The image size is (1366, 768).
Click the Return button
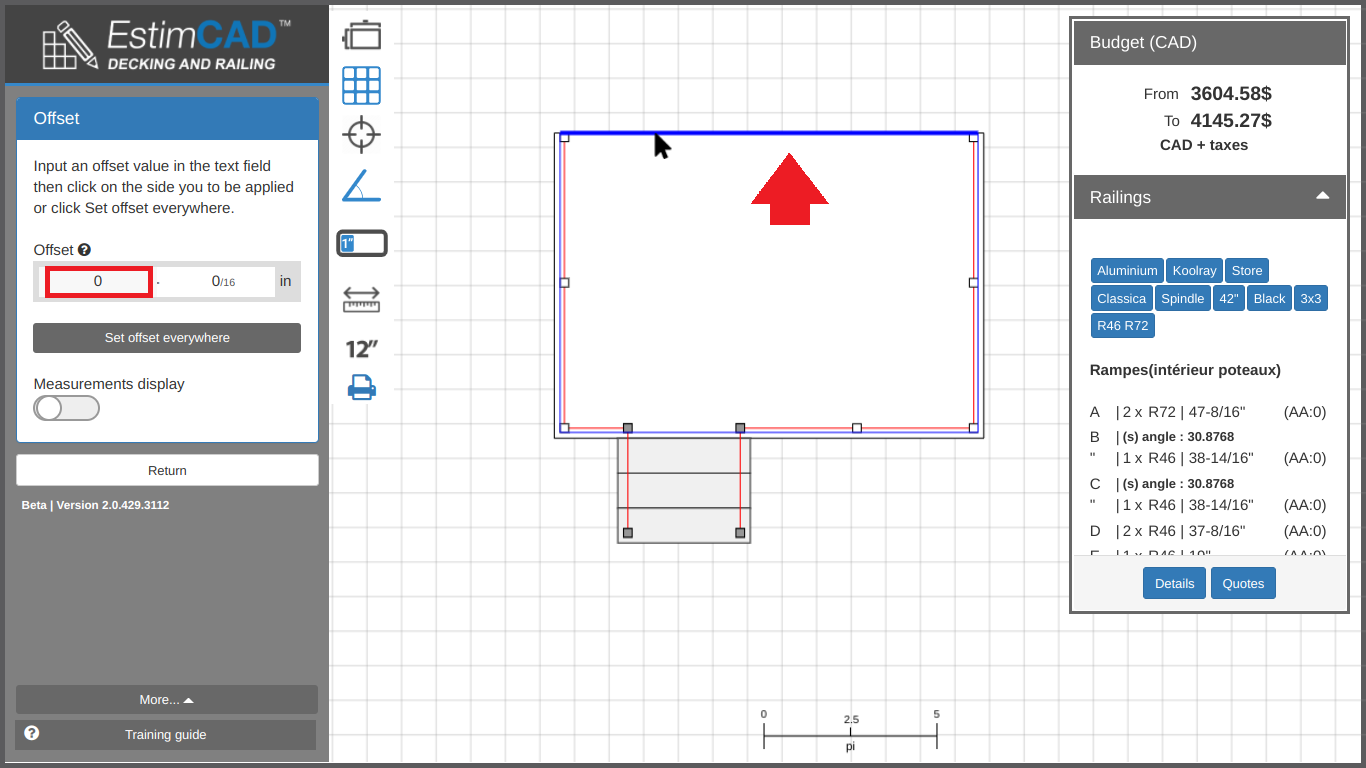167,471
